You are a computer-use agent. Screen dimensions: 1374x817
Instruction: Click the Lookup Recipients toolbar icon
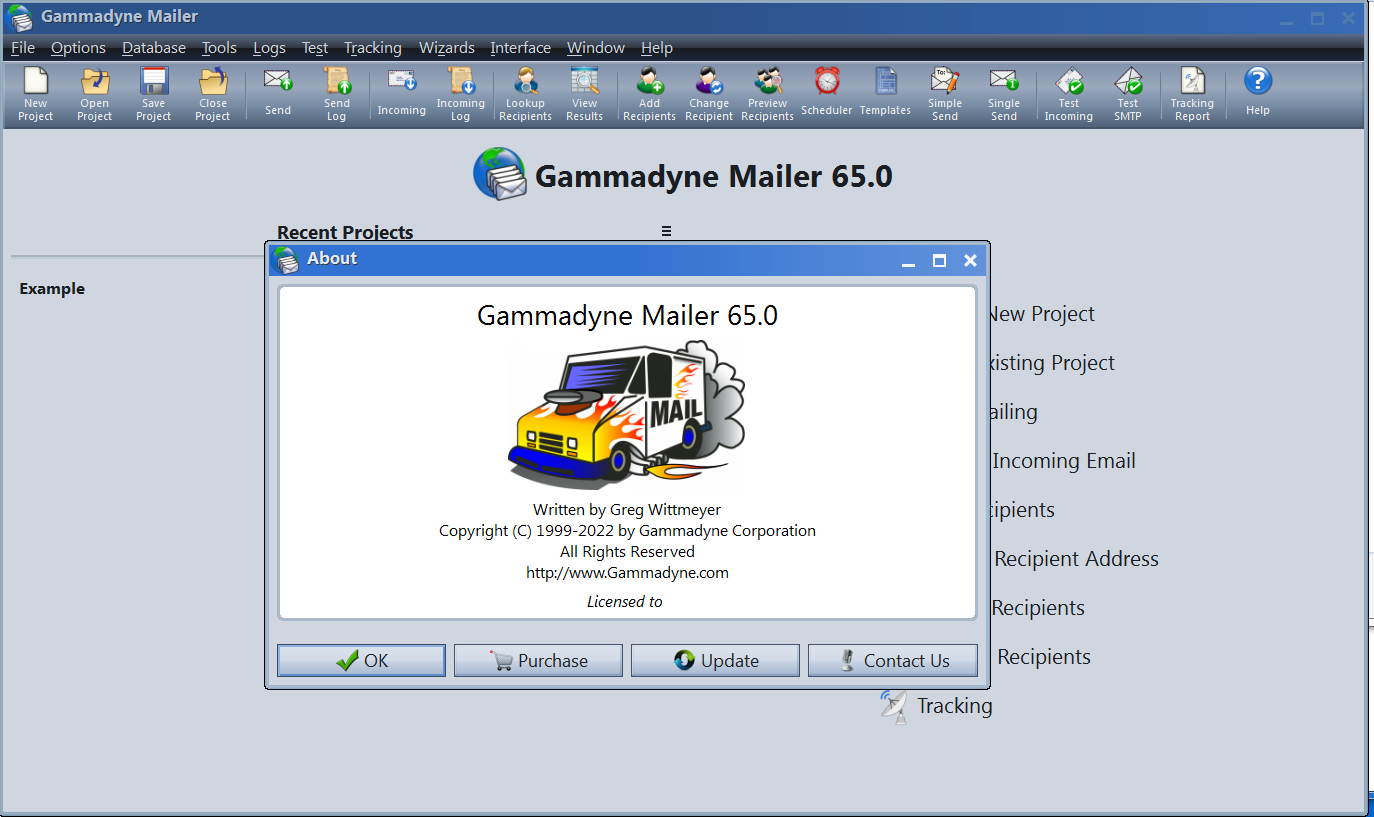pyautogui.click(x=525, y=94)
